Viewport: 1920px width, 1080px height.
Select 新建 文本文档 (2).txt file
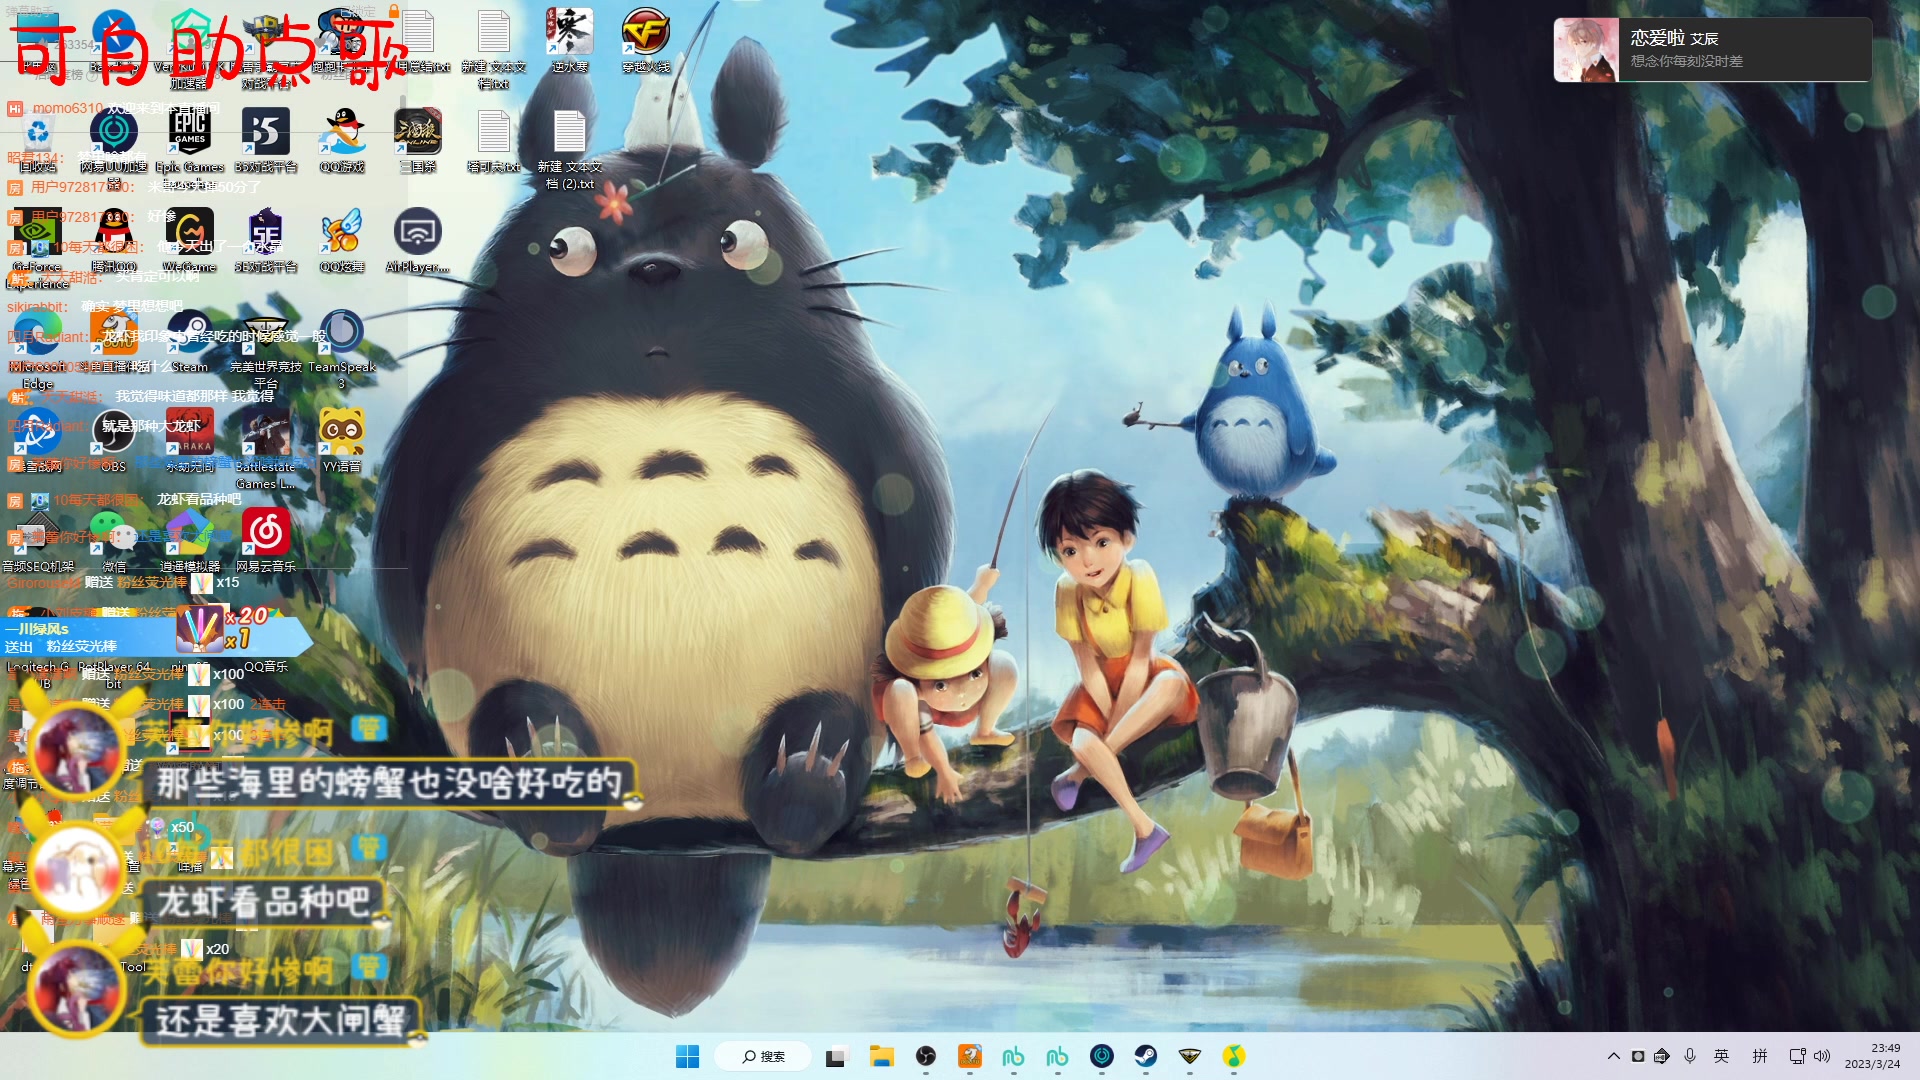[x=570, y=148]
